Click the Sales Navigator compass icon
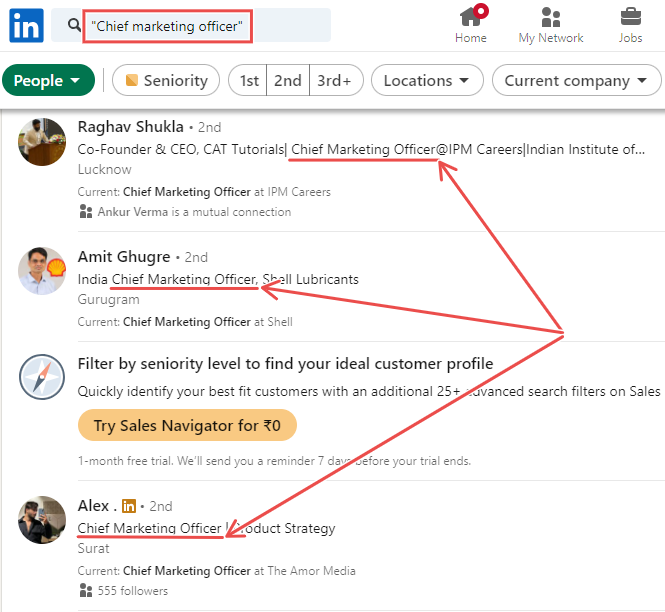 (x=42, y=377)
